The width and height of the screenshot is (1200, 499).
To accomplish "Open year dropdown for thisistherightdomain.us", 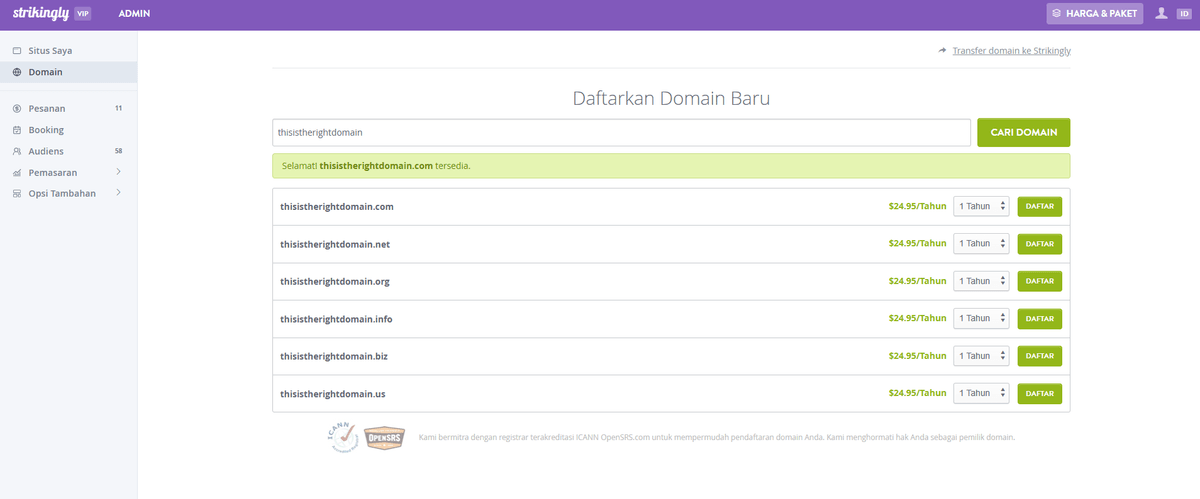I will [x=981, y=393].
